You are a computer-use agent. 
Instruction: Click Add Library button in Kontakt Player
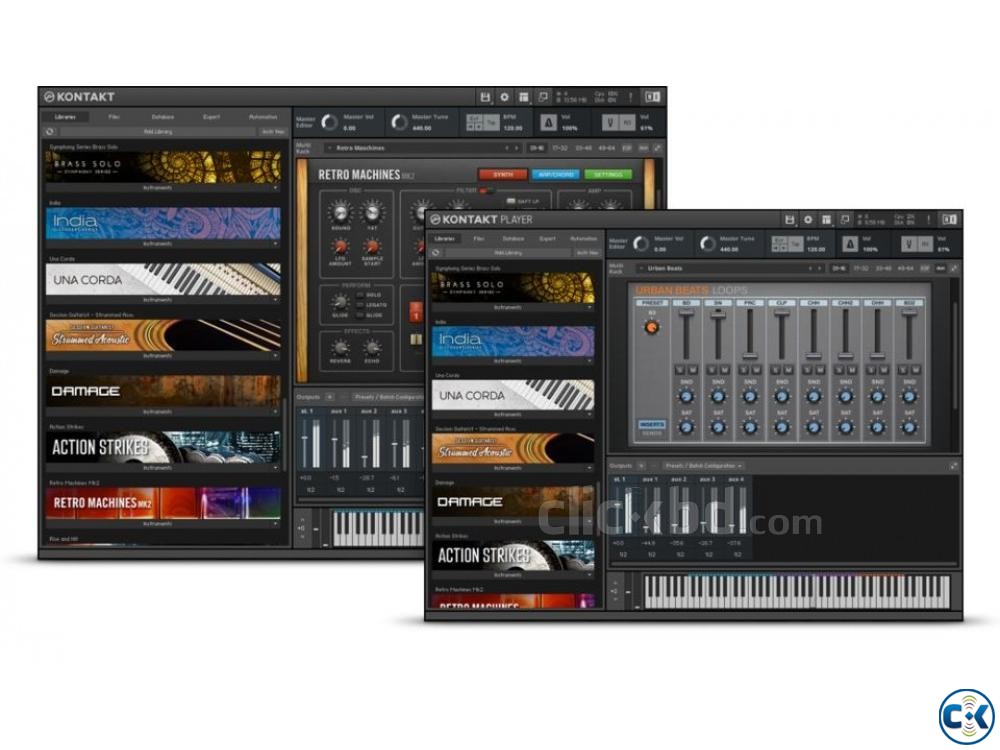508,253
